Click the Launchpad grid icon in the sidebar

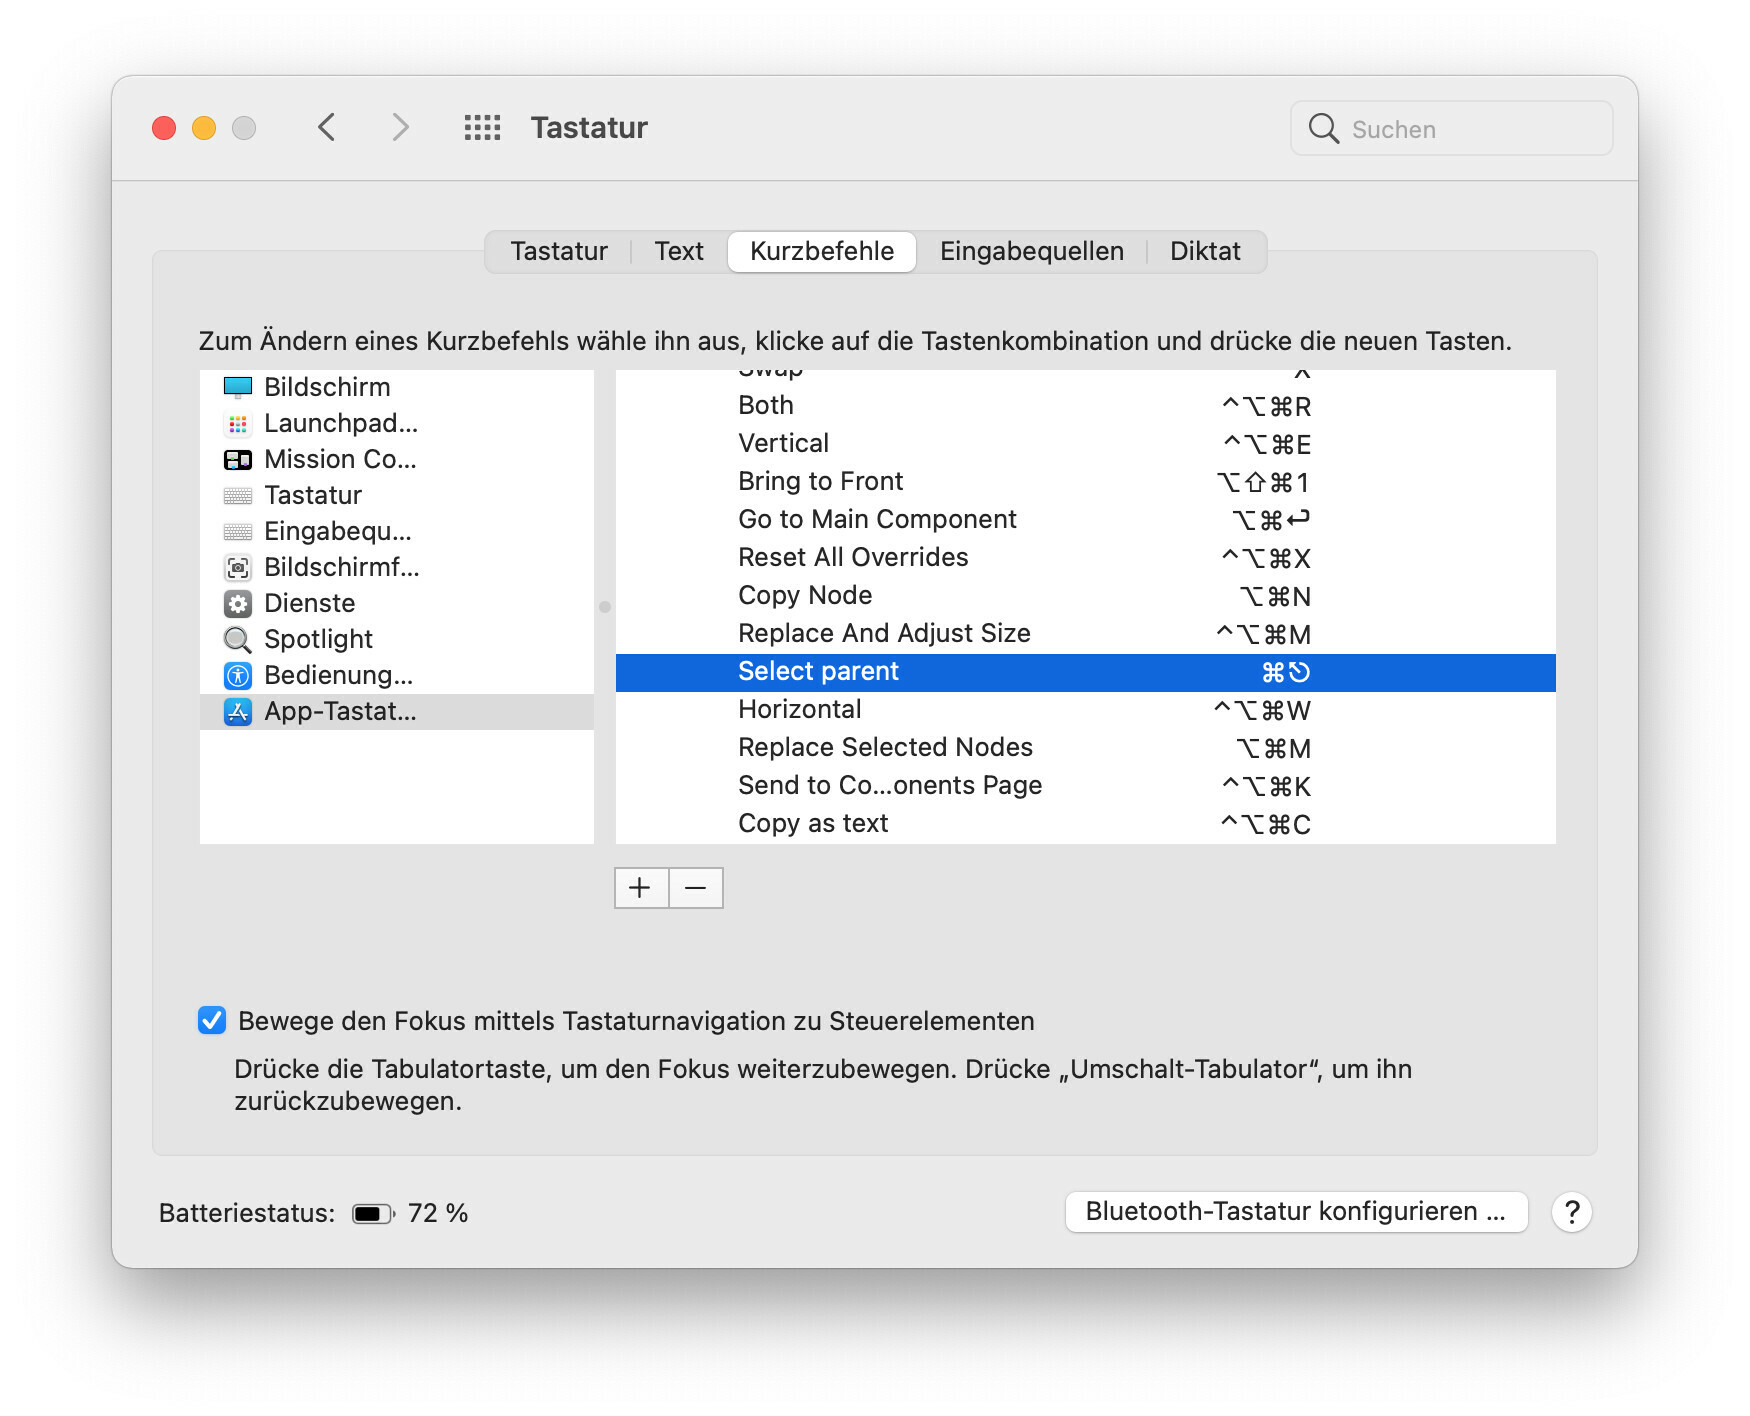tap(238, 424)
